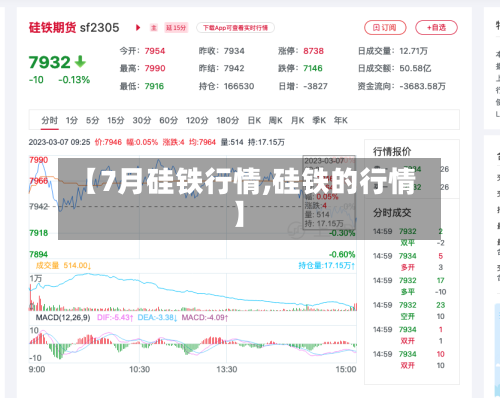This screenshot has height=398, width=500.
Task: Click the 资金流向 value -3683.58万
Action: [423, 86]
